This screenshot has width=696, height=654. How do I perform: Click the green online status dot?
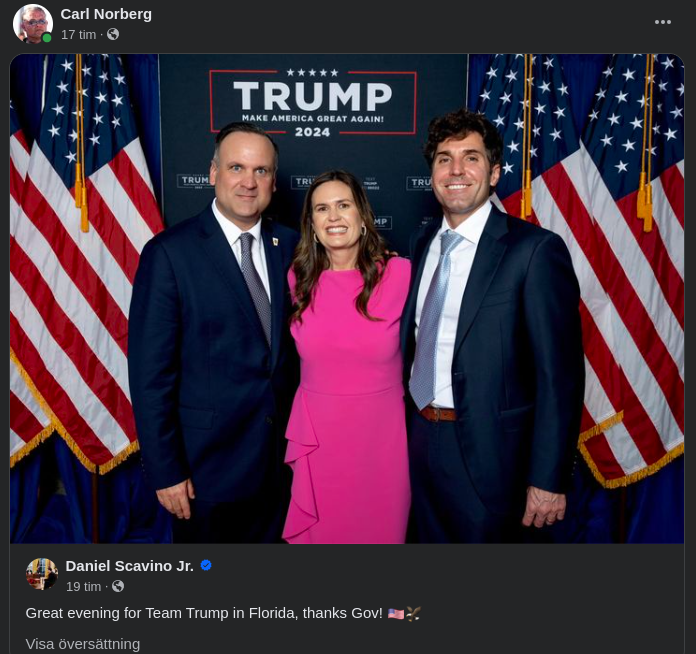coord(47,38)
